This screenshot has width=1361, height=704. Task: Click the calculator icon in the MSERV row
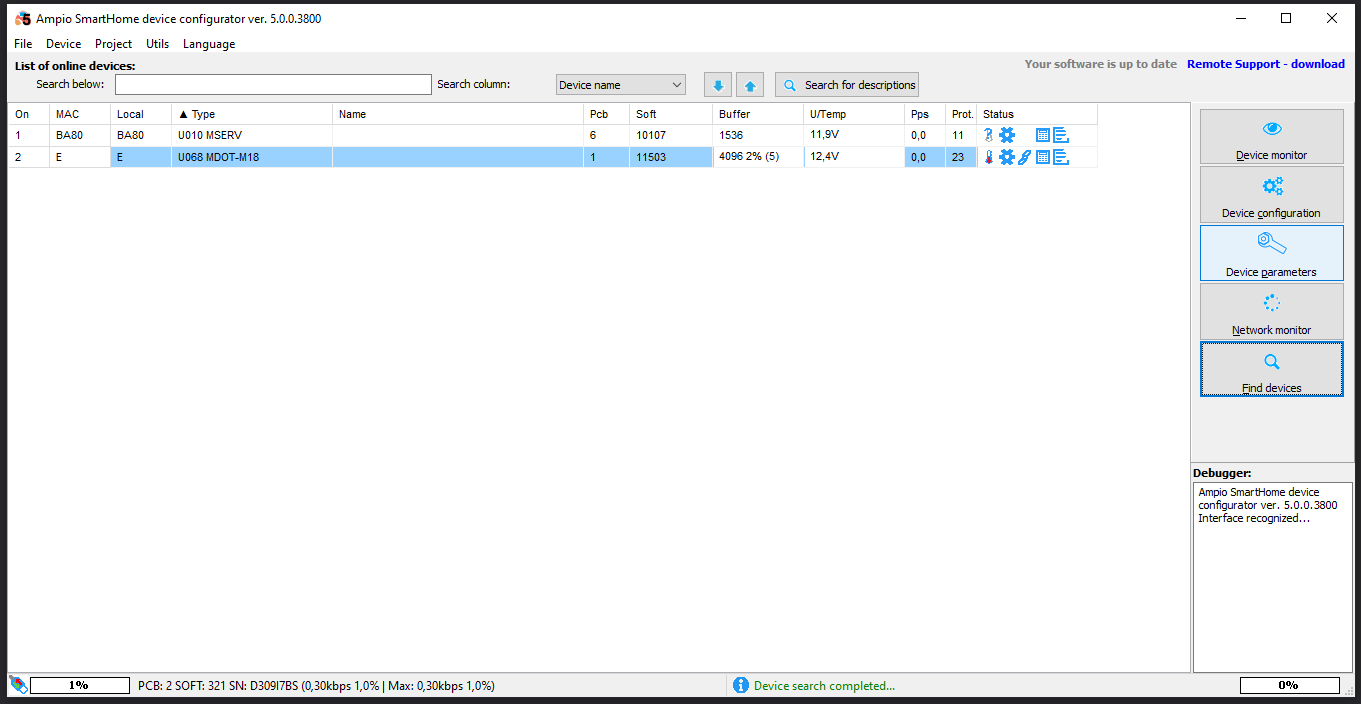1043,135
